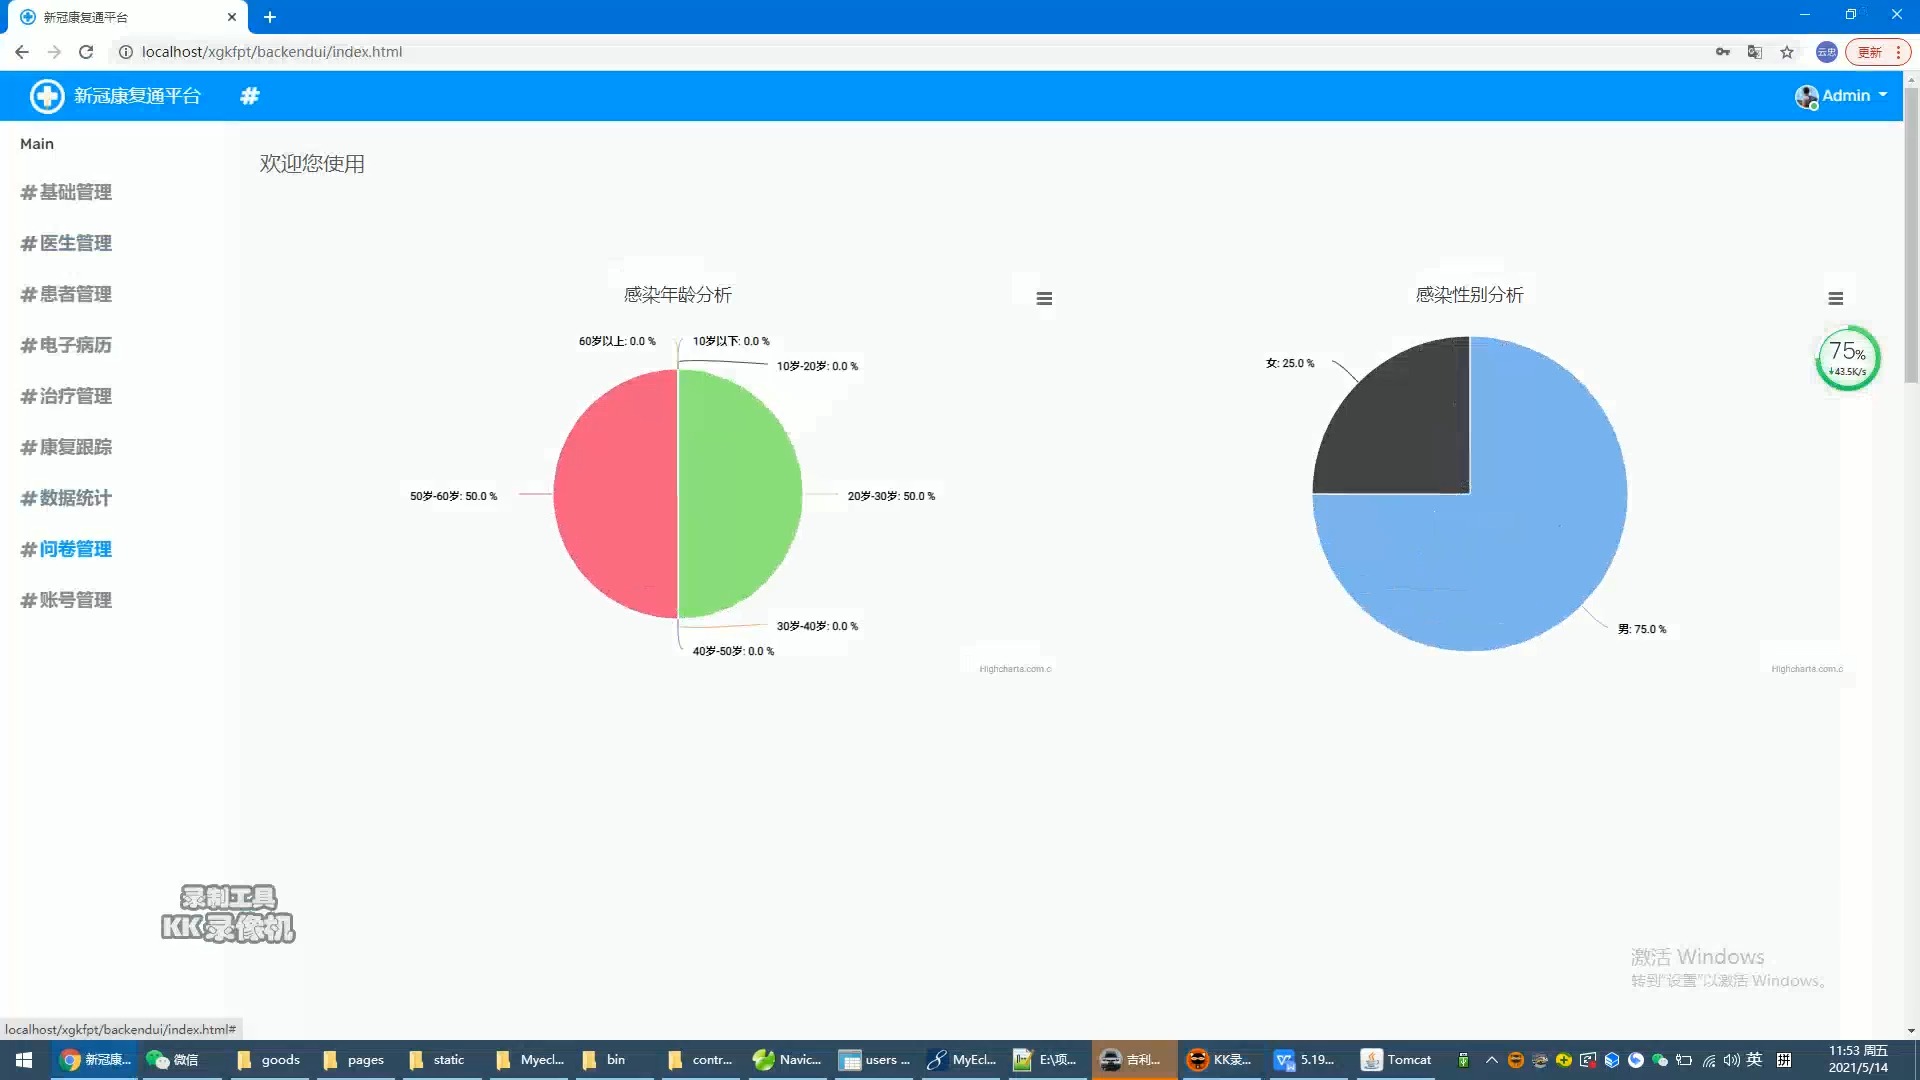The image size is (1920, 1080).
Task: Open the KK录像机 taskbar item
Action: 1219,1060
